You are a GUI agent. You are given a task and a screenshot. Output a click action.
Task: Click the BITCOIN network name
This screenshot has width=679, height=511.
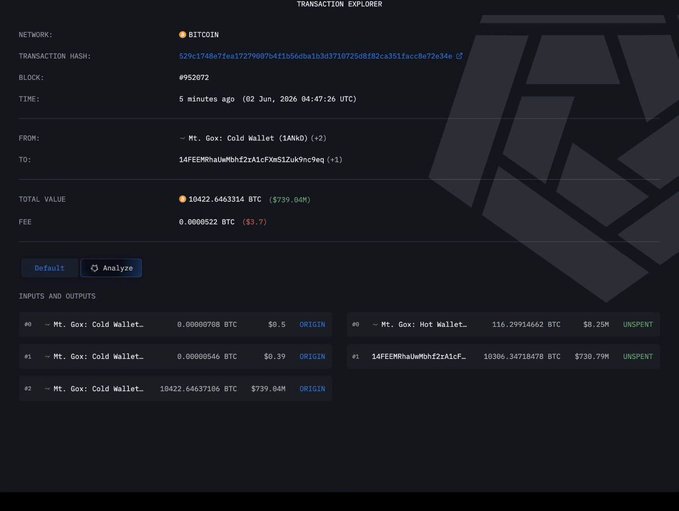[x=204, y=35]
